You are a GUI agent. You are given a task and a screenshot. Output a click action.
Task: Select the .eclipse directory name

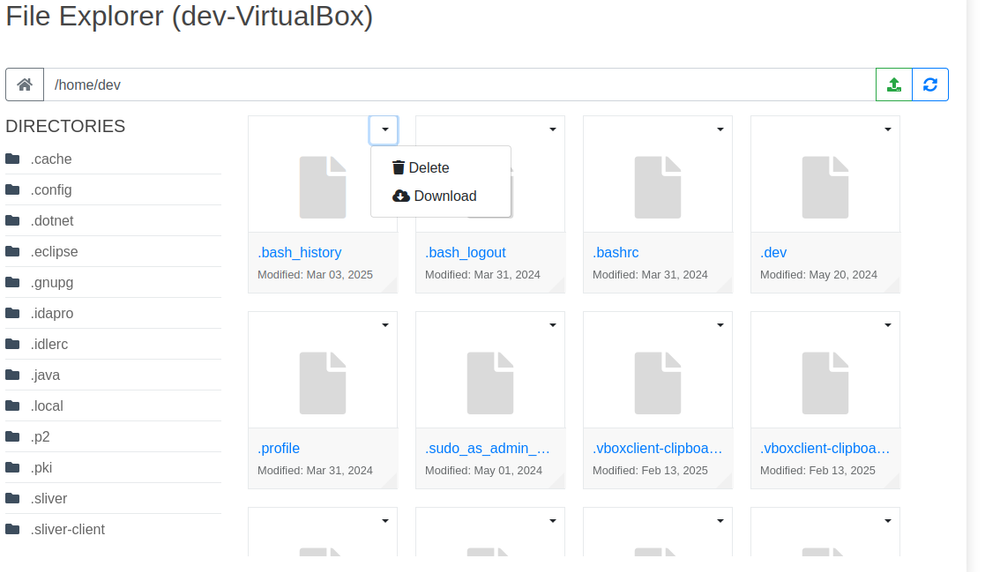[x=54, y=251]
